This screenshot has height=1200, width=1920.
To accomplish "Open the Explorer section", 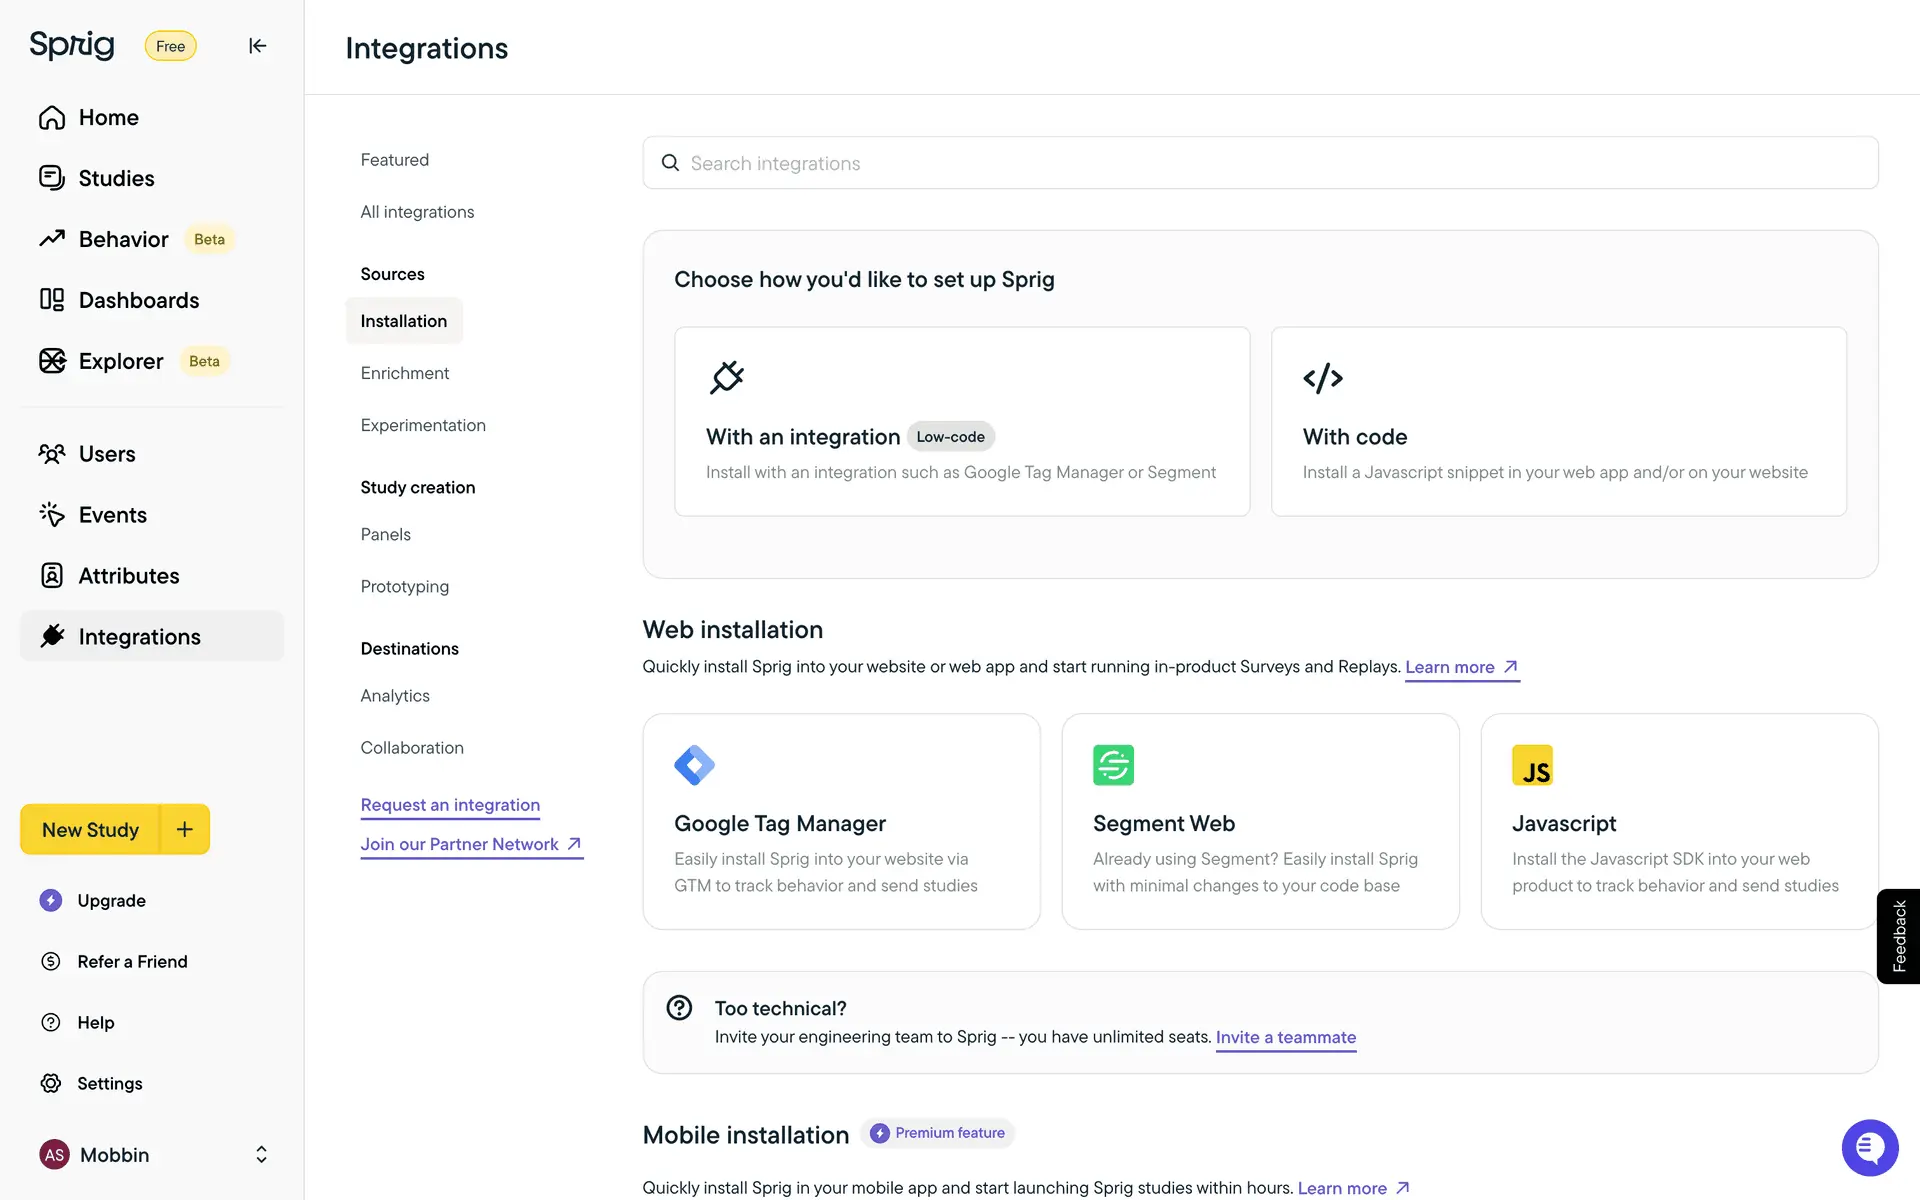I will (x=120, y=361).
